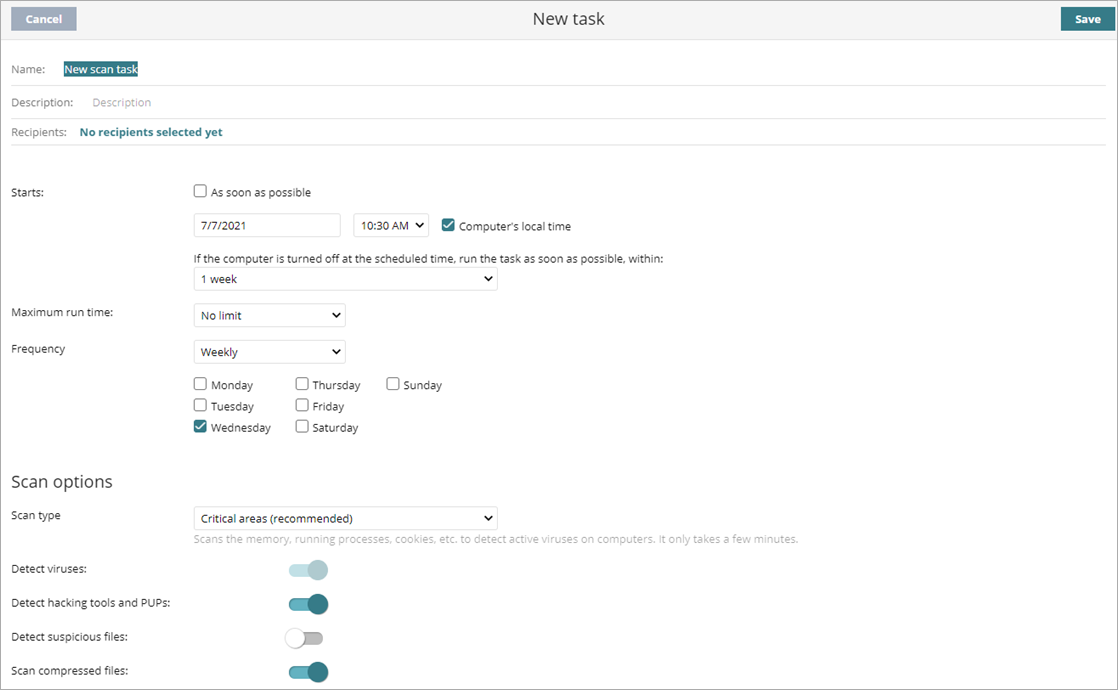Open the Scan type dropdown
The image size is (1118, 690).
pyautogui.click(x=345, y=517)
